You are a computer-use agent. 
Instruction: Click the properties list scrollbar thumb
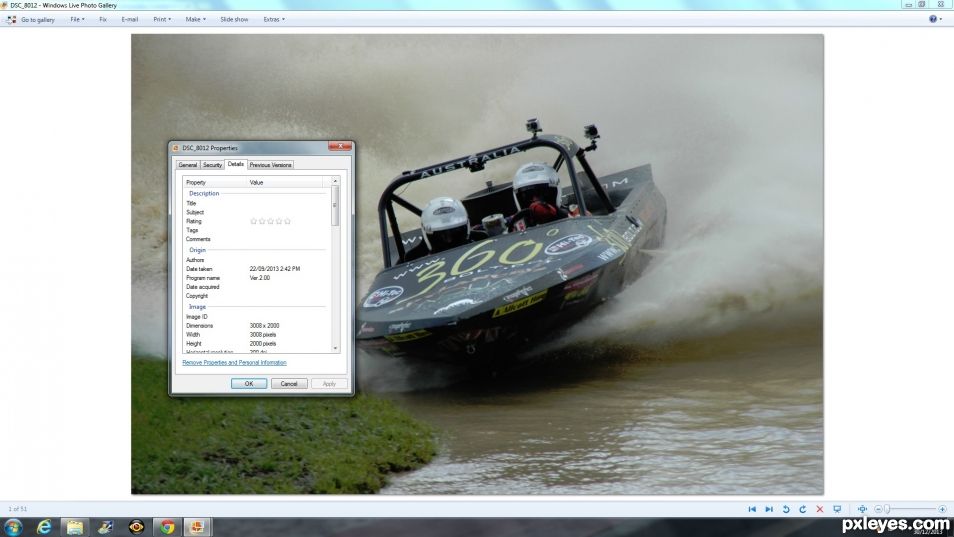[335, 207]
